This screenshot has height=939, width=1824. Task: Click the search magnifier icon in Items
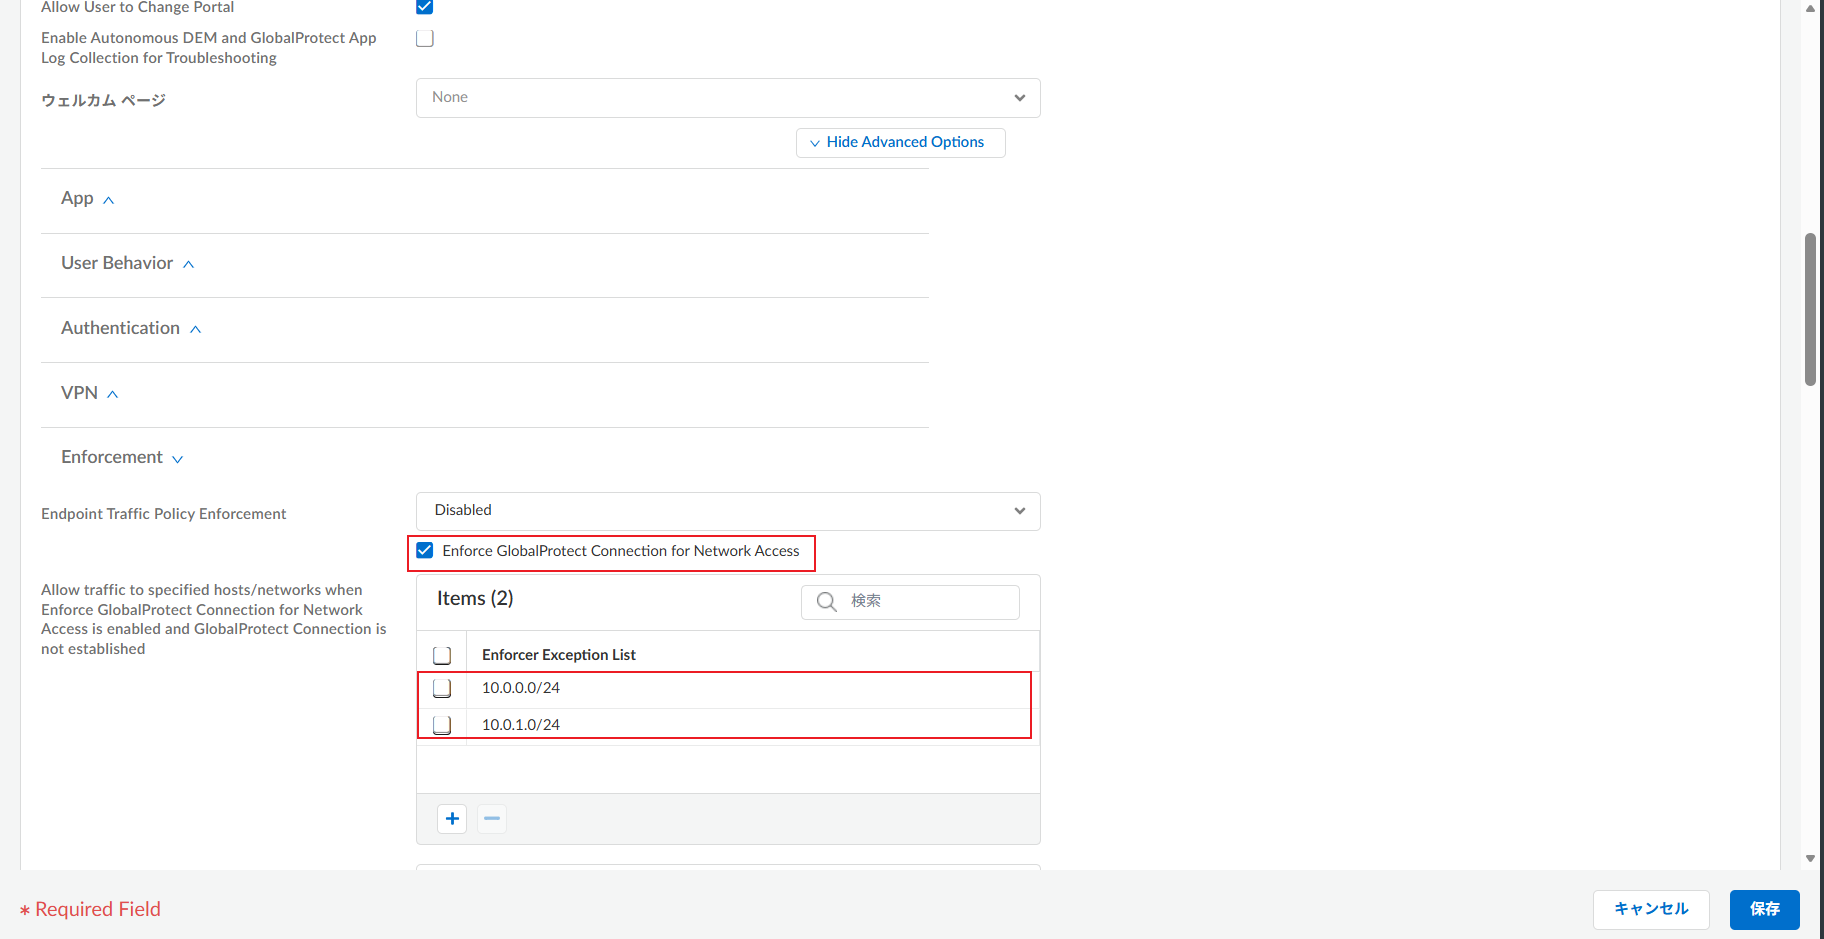point(826,602)
